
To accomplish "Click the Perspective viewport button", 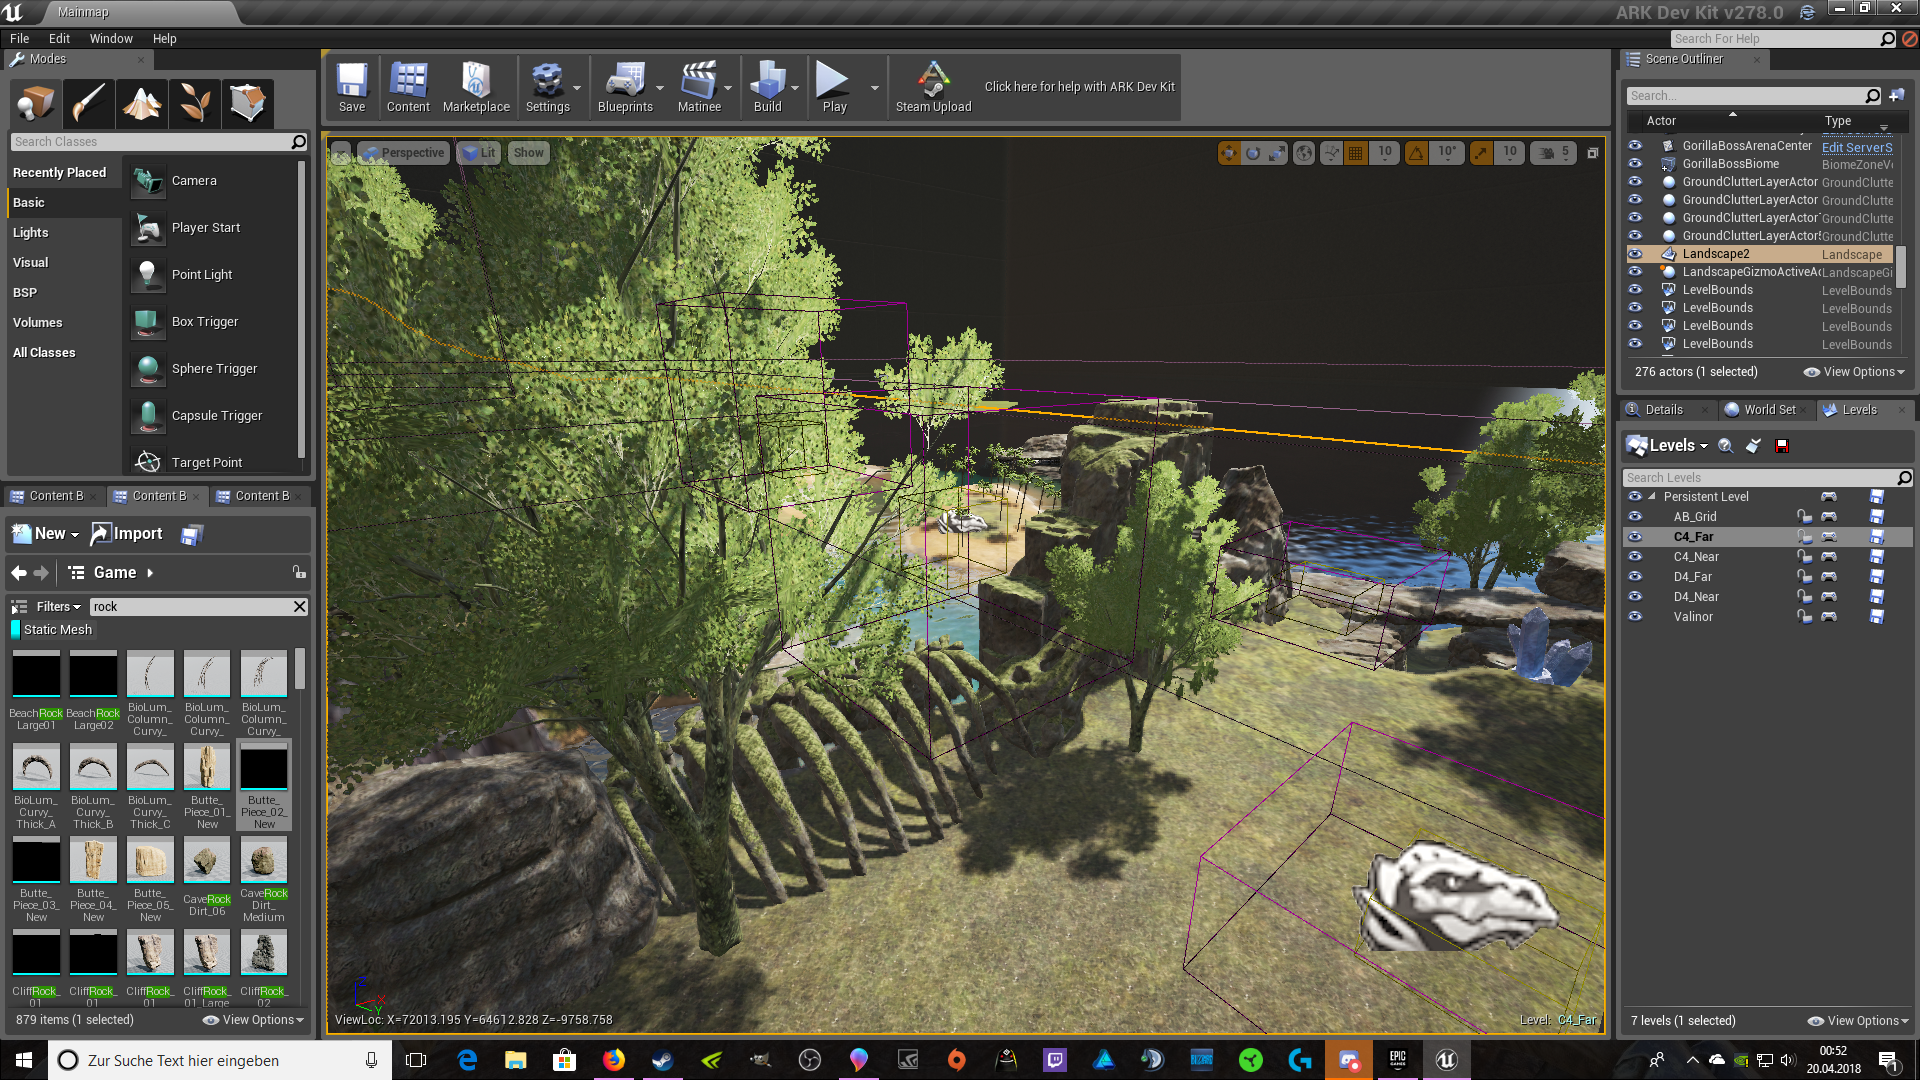I will 404,153.
